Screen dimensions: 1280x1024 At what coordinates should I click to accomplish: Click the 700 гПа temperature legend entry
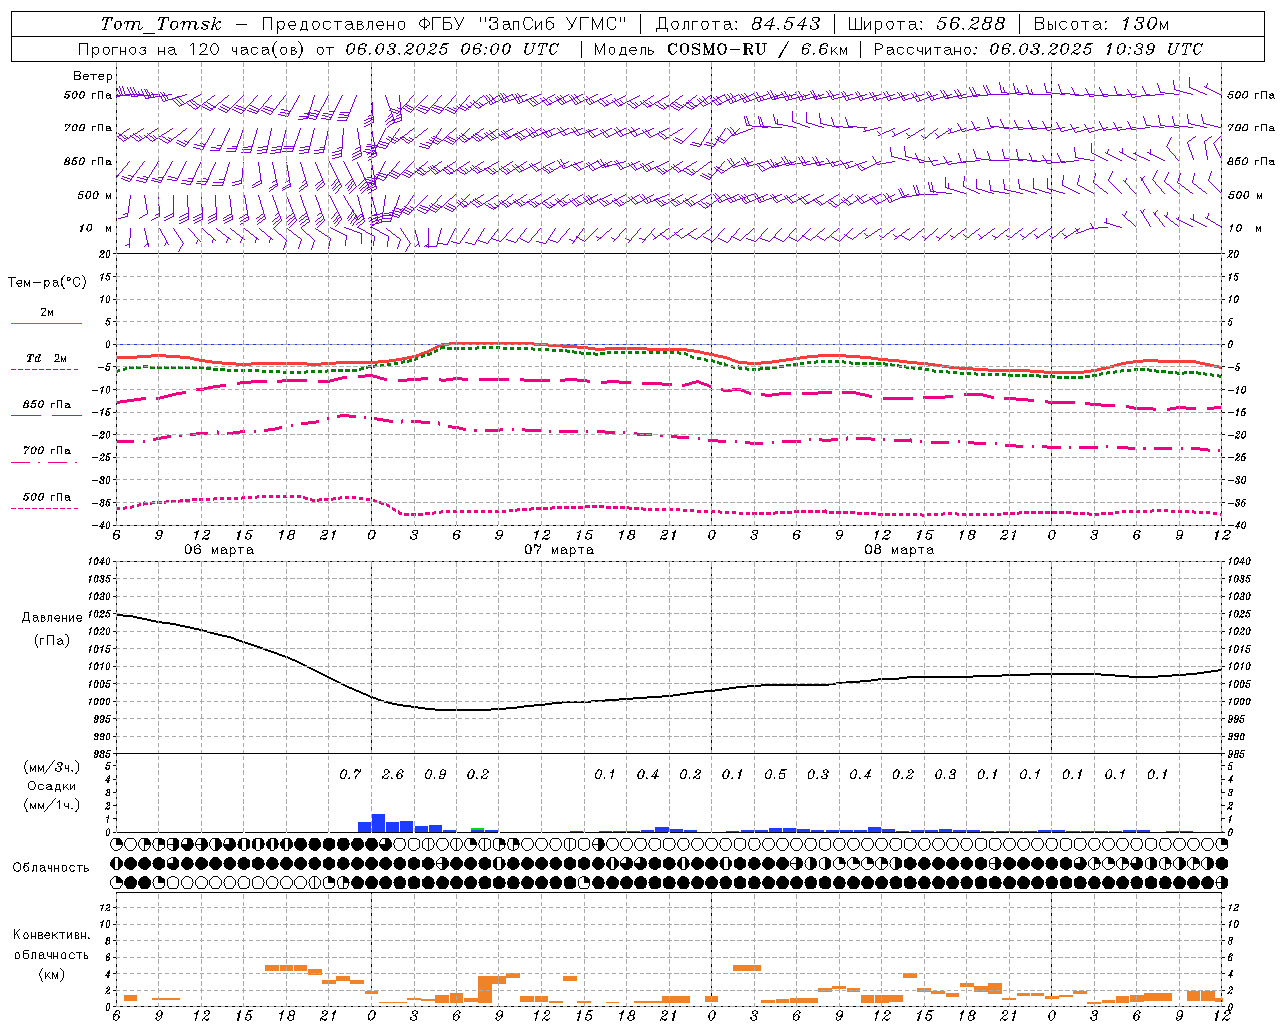47,451
